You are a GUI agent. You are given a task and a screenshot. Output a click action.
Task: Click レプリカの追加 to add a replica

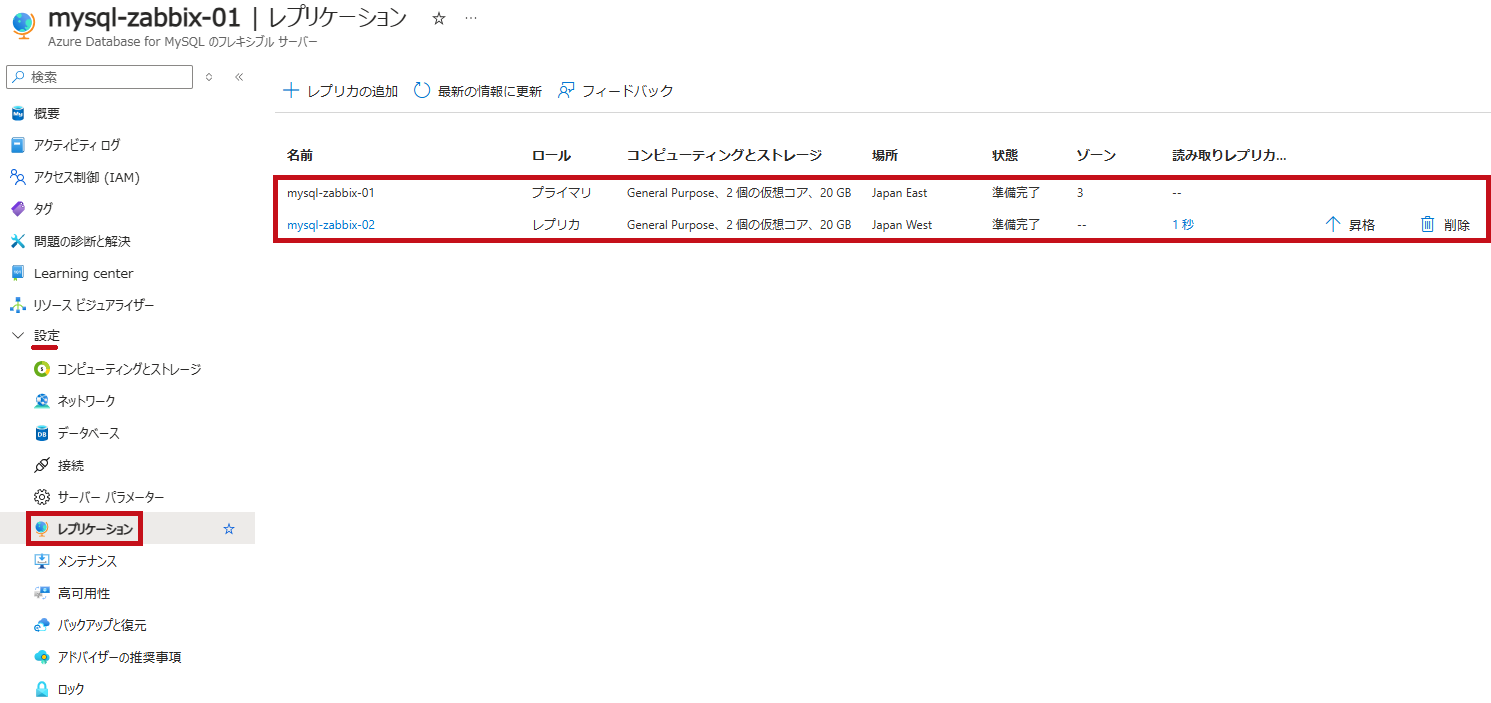[341, 91]
